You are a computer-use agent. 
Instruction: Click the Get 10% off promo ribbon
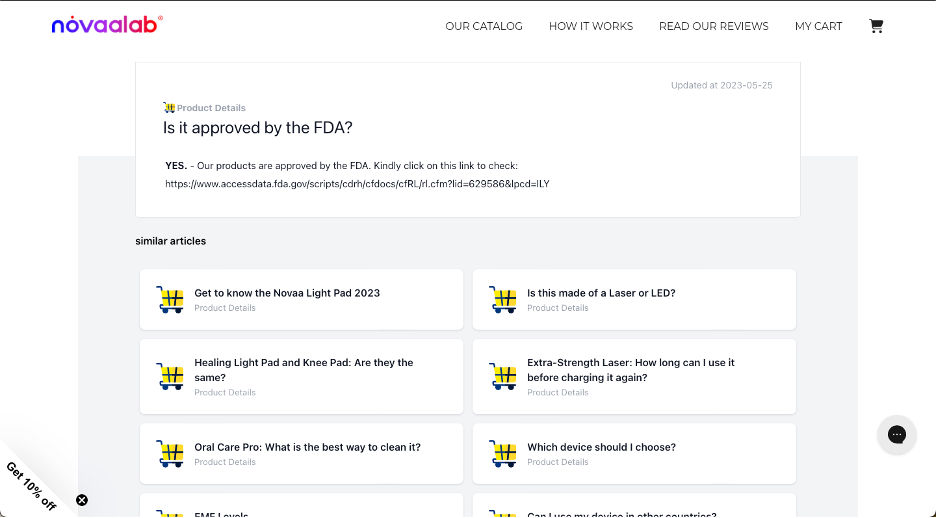pos(31,486)
